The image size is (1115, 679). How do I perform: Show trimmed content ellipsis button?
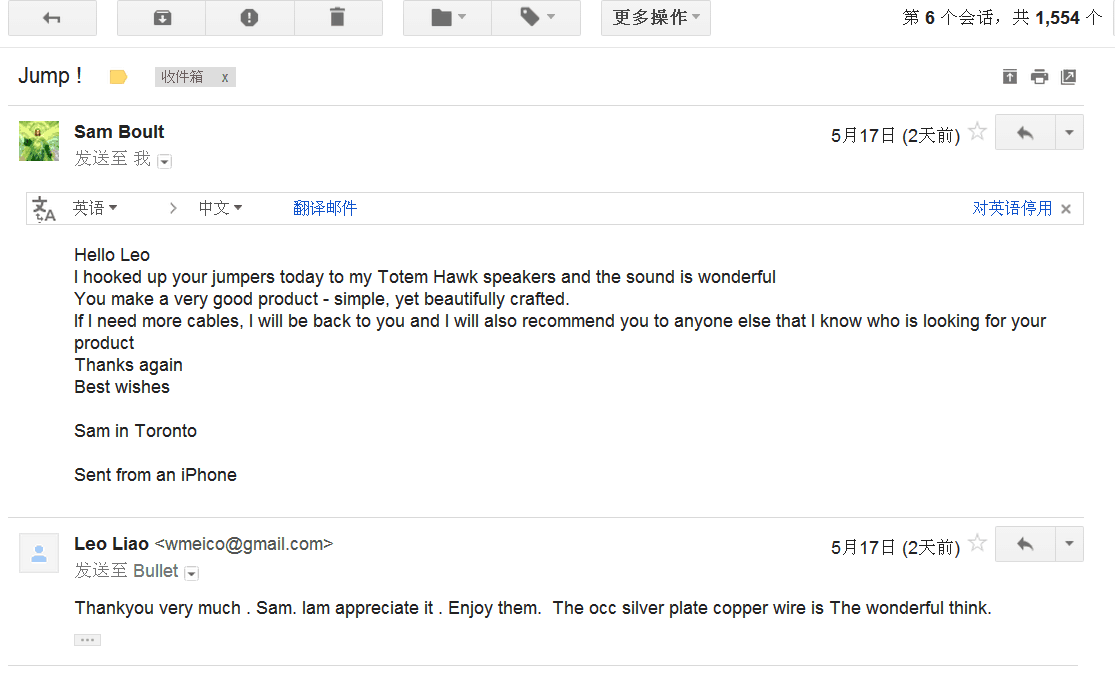(87, 640)
